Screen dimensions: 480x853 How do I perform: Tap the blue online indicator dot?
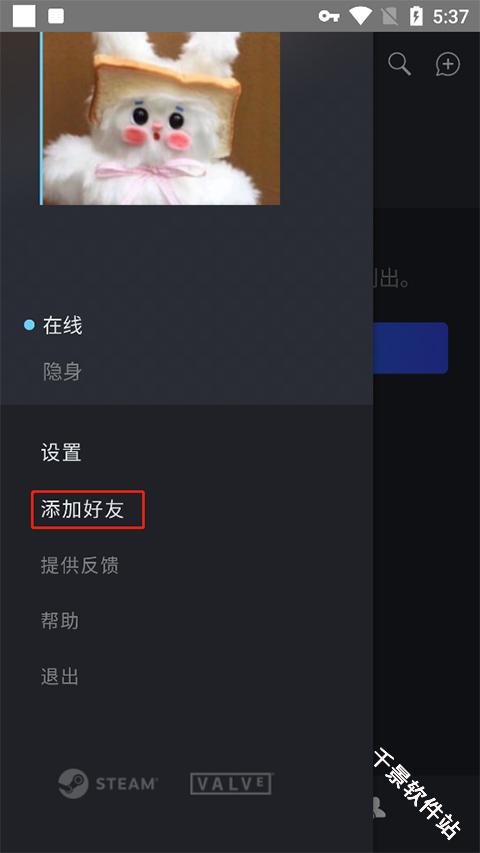tap(29, 325)
